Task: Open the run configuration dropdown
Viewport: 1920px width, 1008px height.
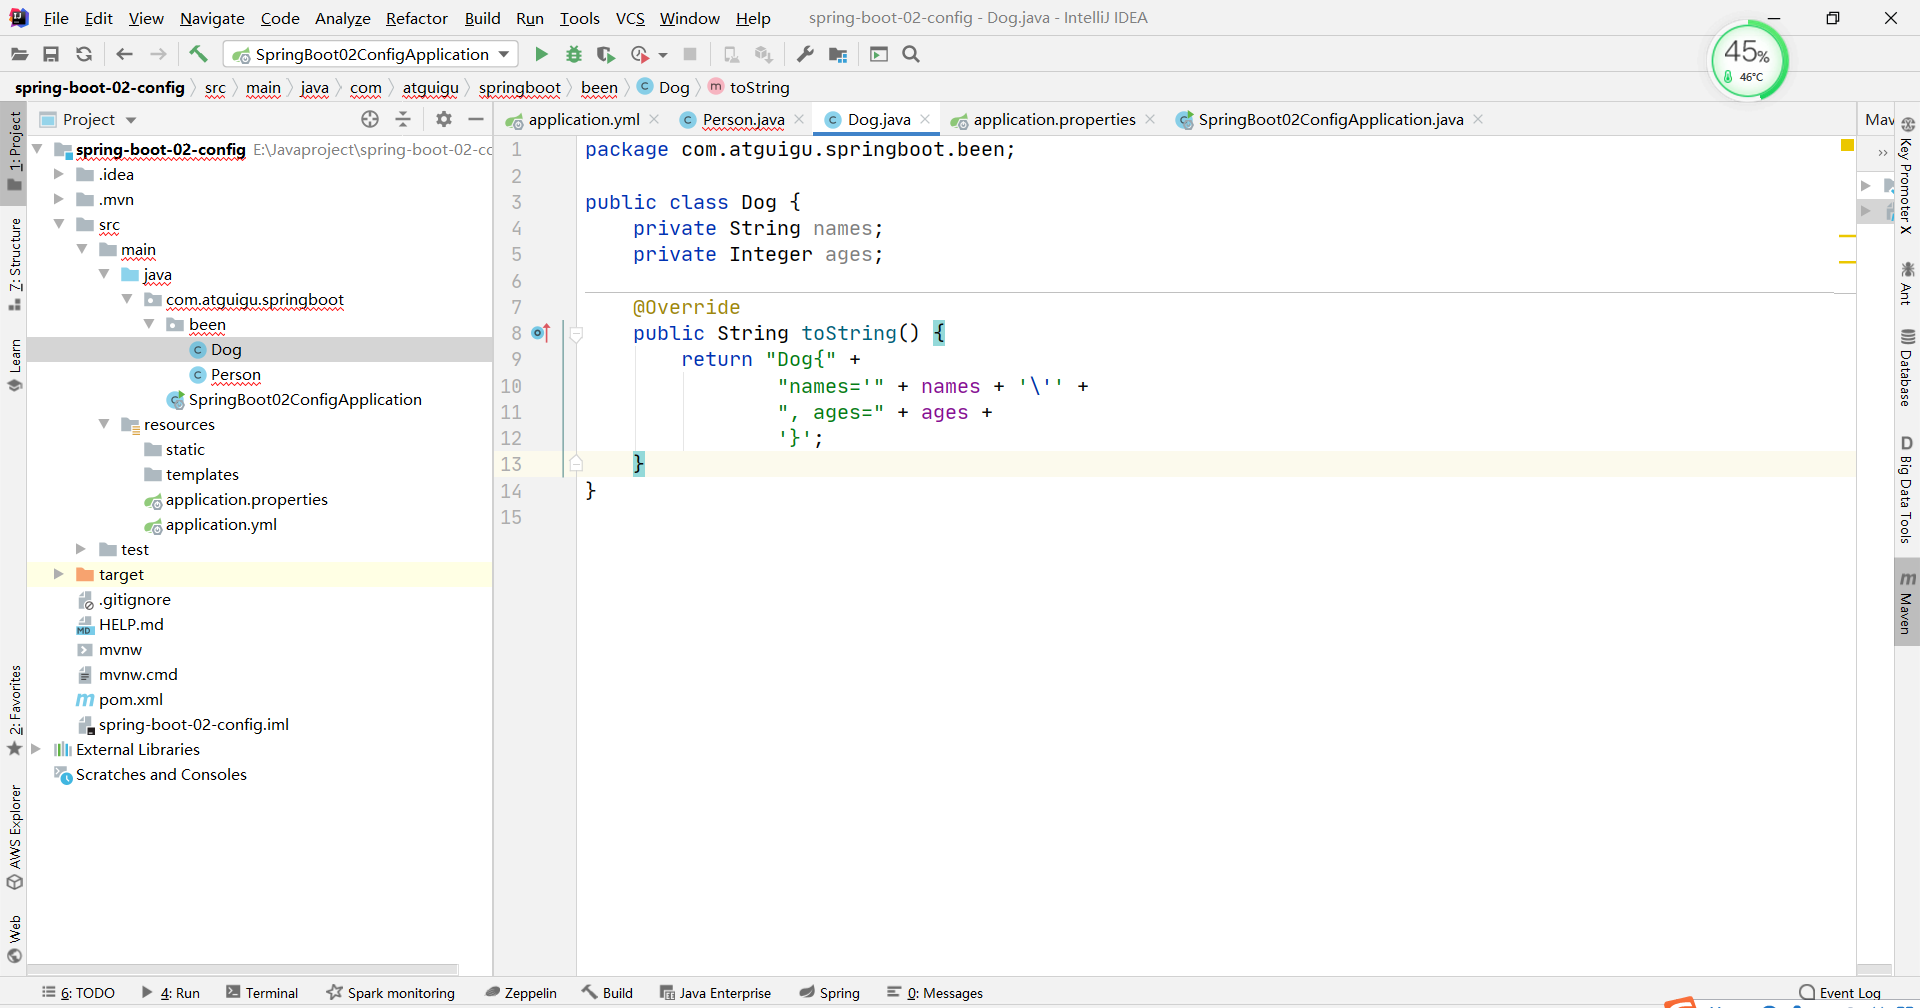Action: [x=505, y=54]
